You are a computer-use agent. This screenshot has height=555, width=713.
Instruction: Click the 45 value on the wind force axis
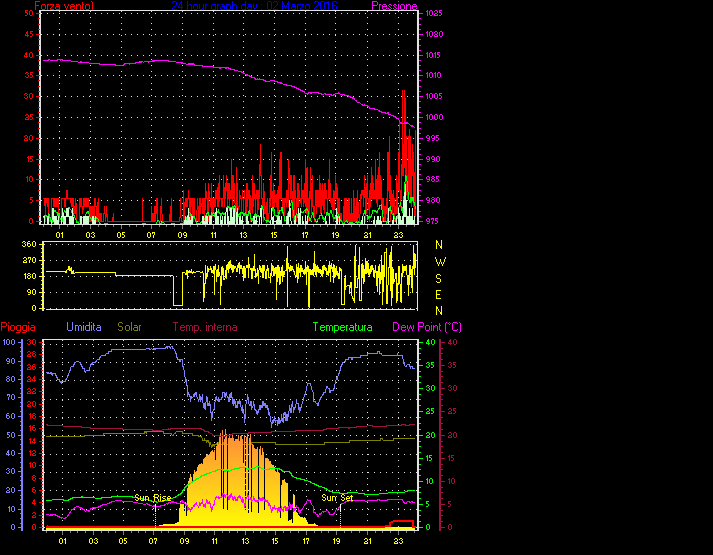[29, 35]
